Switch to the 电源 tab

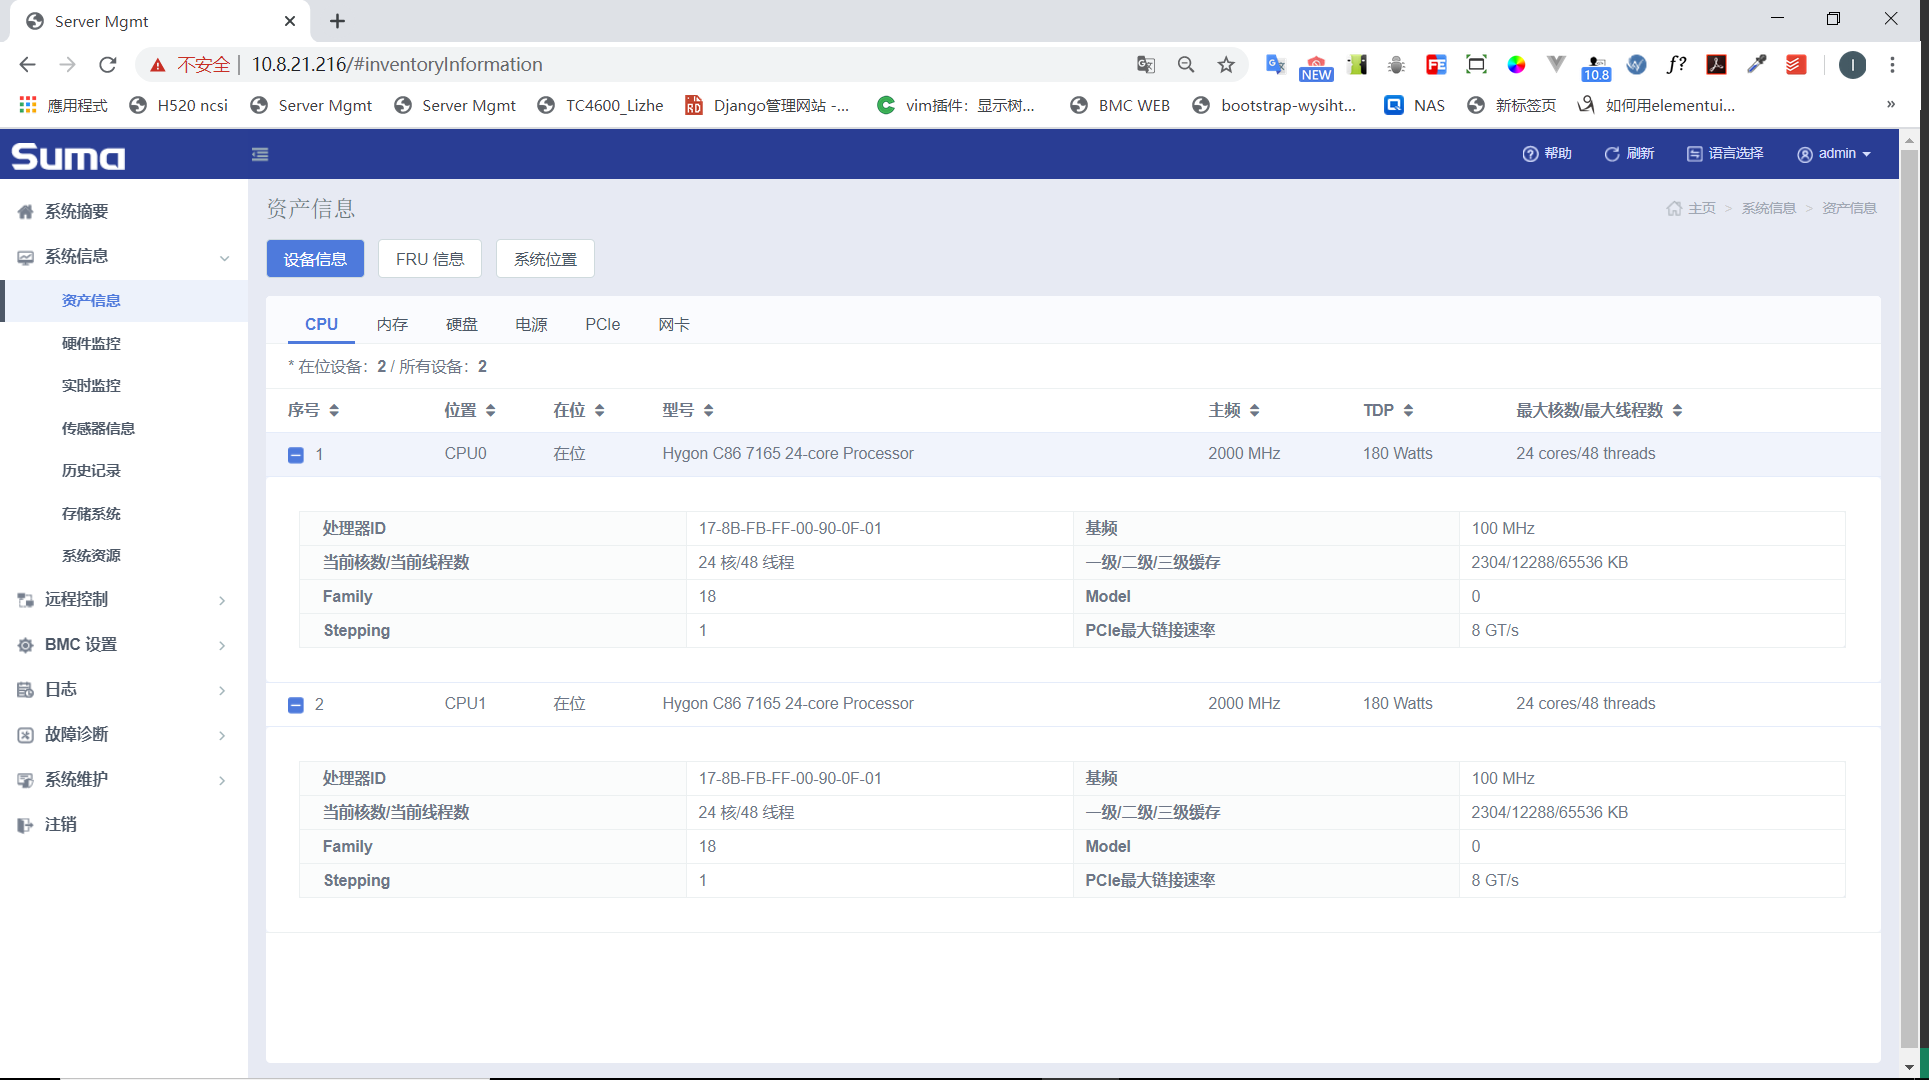pos(531,324)
